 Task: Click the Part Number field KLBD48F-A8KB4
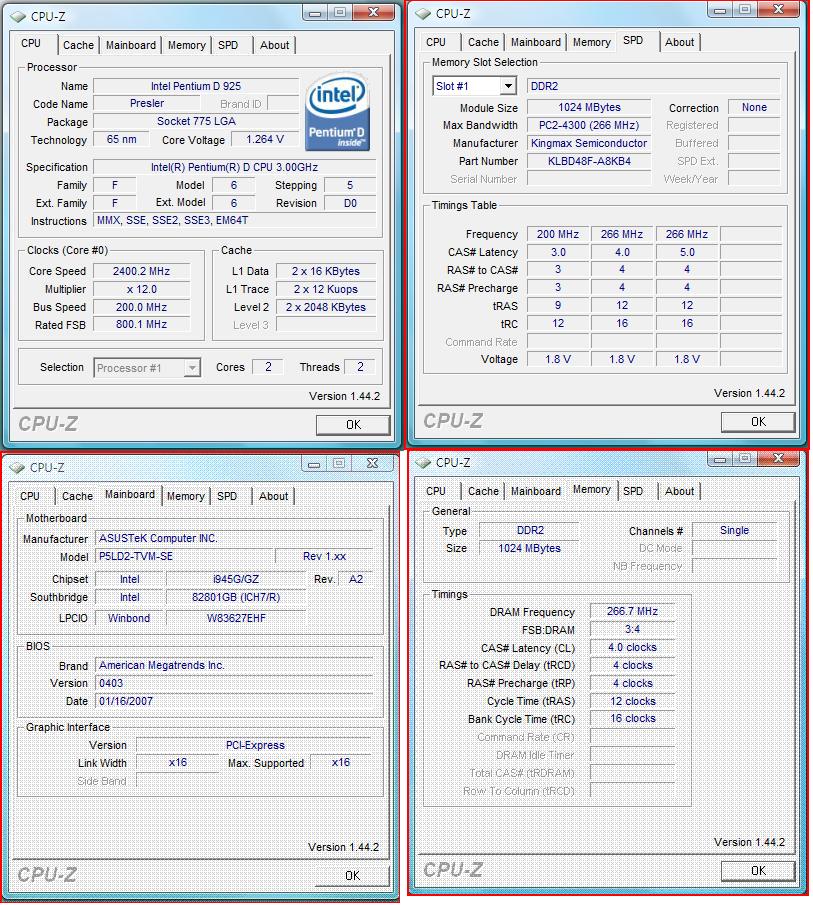[588, 161]
